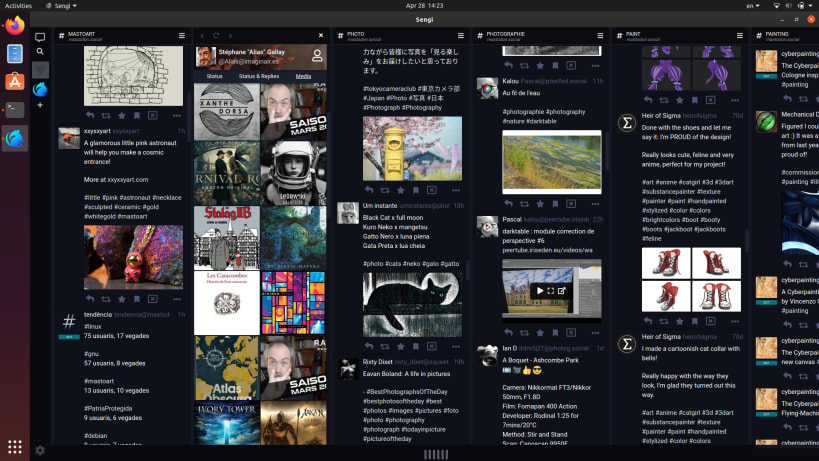This screenshot has height=461, width=819.
Task: Open the peertube.iriseden.eu video link
Action: (547, 250)
